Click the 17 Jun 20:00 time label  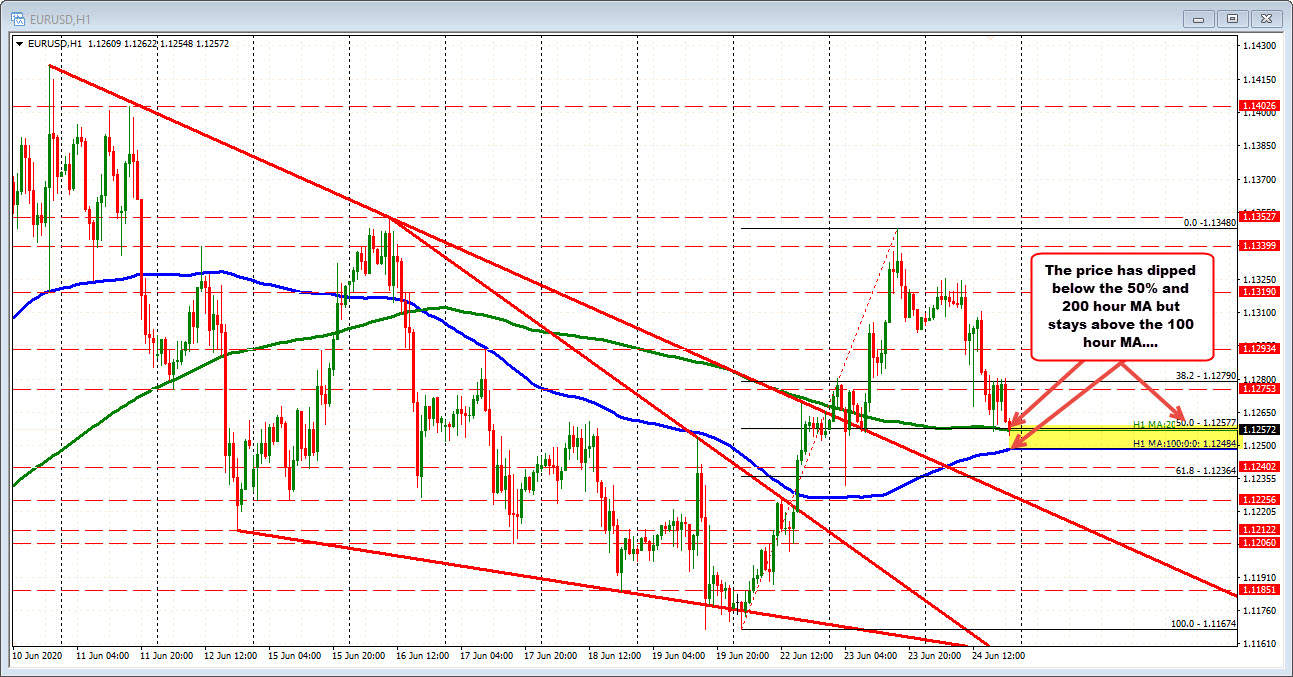tap(549, 656)
